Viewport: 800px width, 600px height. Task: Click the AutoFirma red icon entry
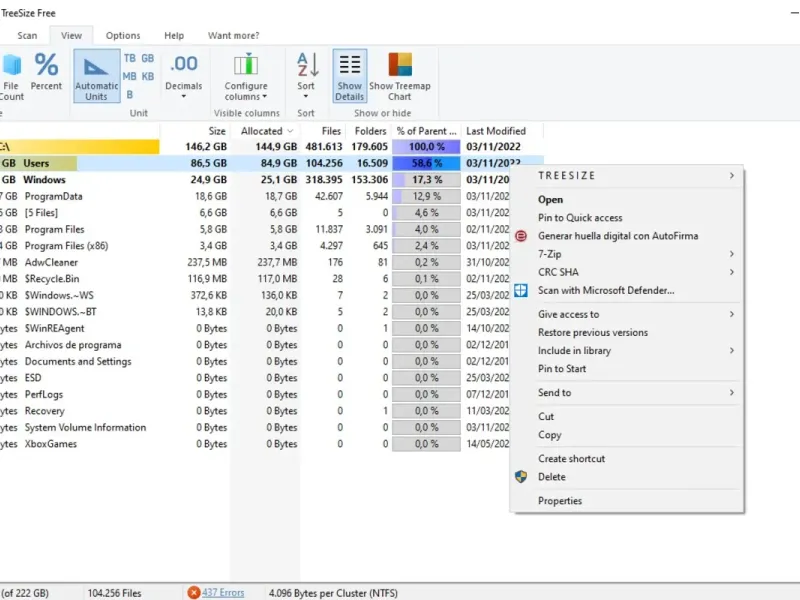click(x=520, y=236)
